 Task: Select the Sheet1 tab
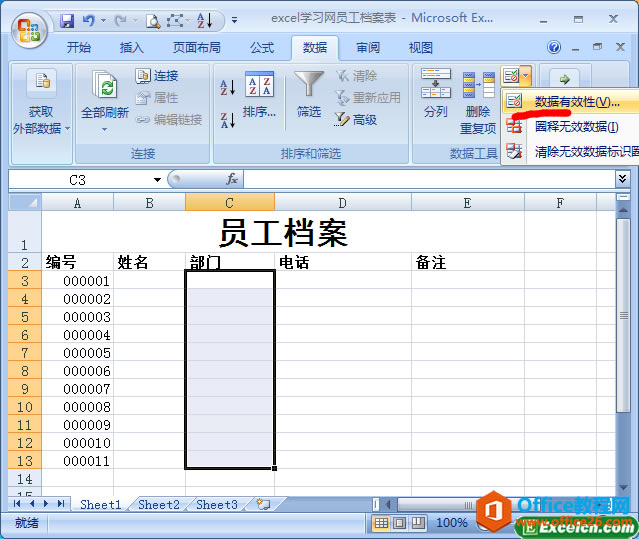[x=100, y=504]
